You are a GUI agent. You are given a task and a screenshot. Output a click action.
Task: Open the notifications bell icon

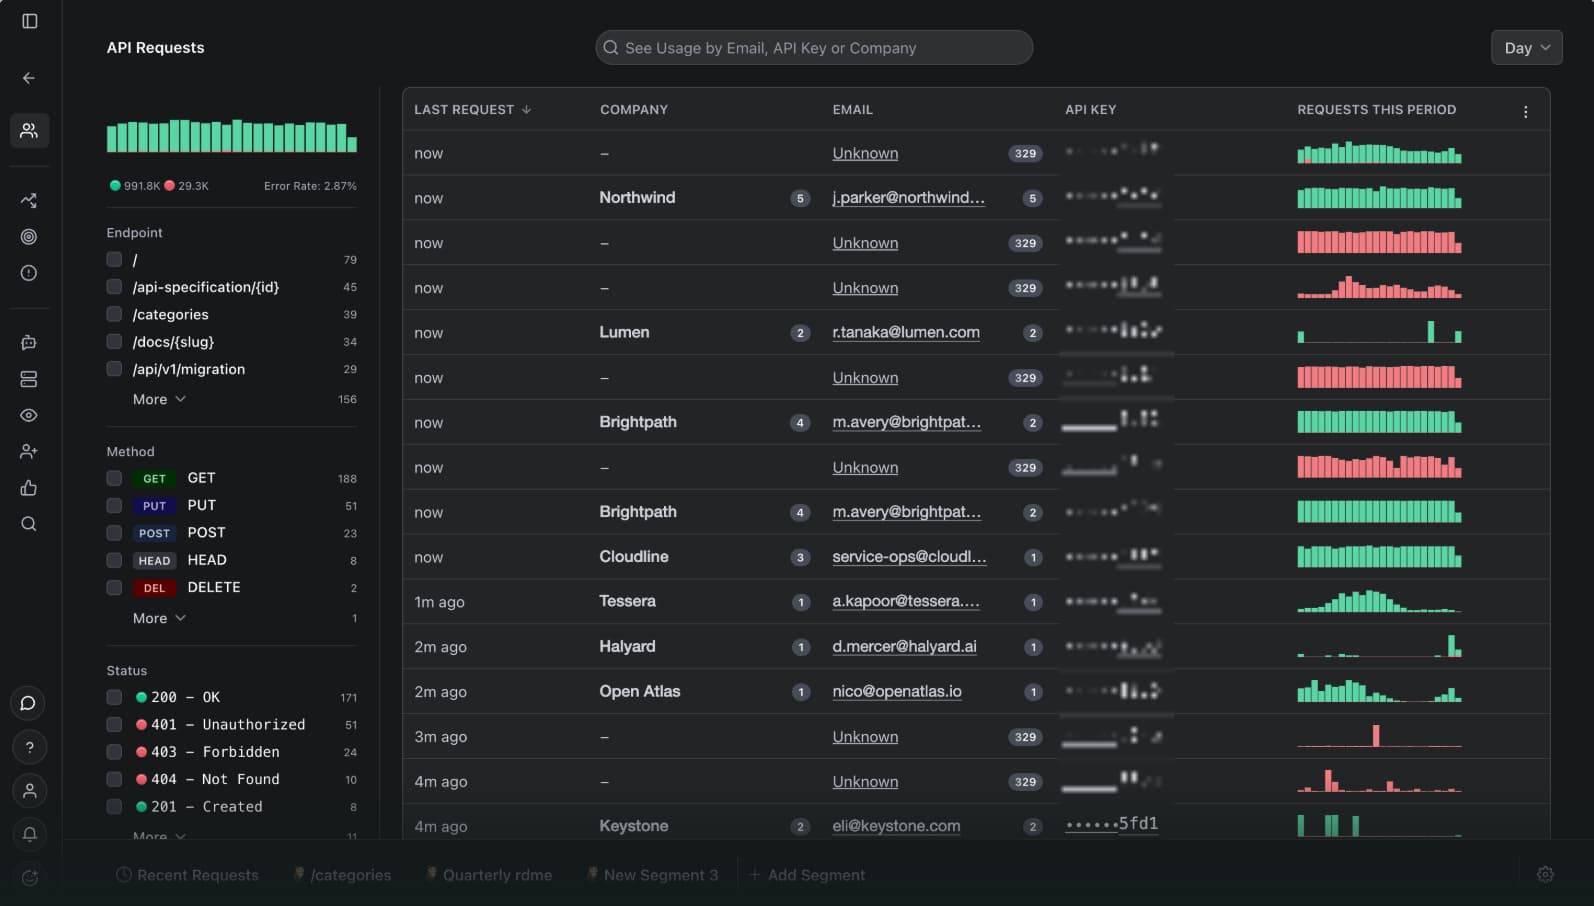29,834
